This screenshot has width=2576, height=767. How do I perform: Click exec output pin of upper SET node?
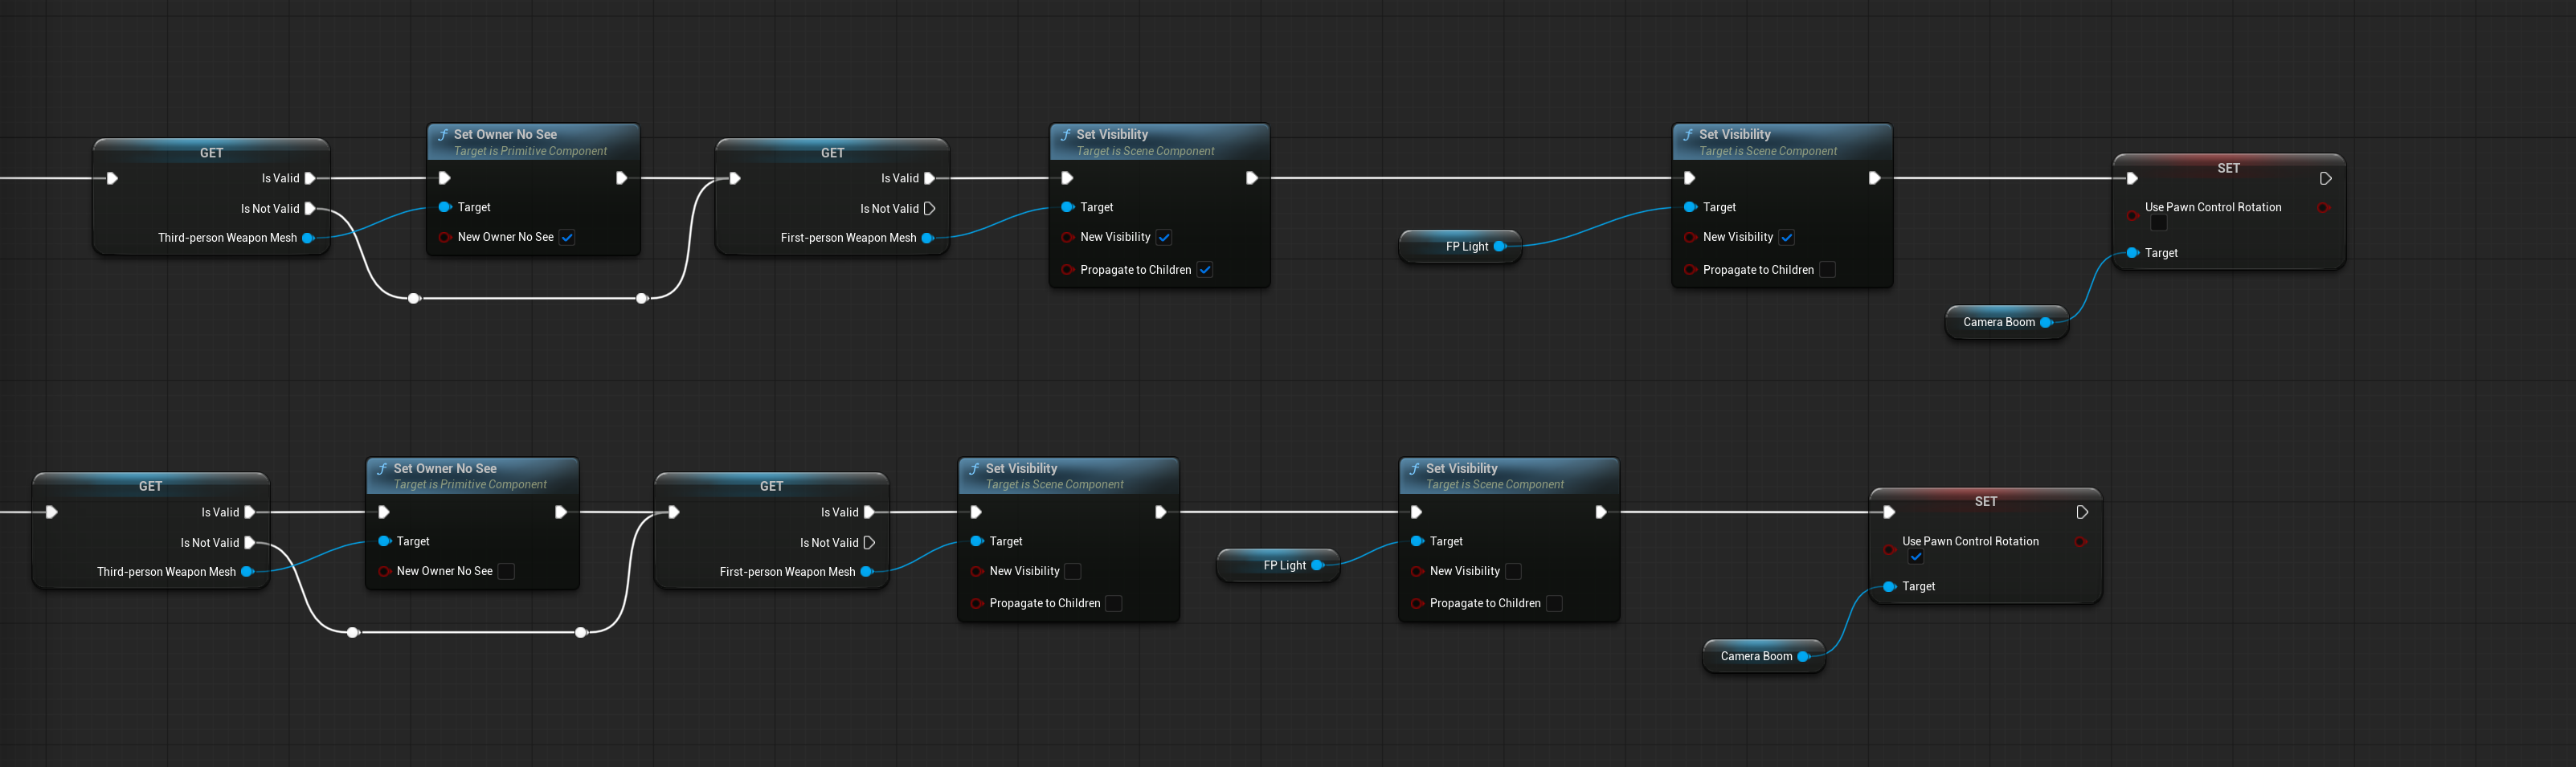[2326, 178]
